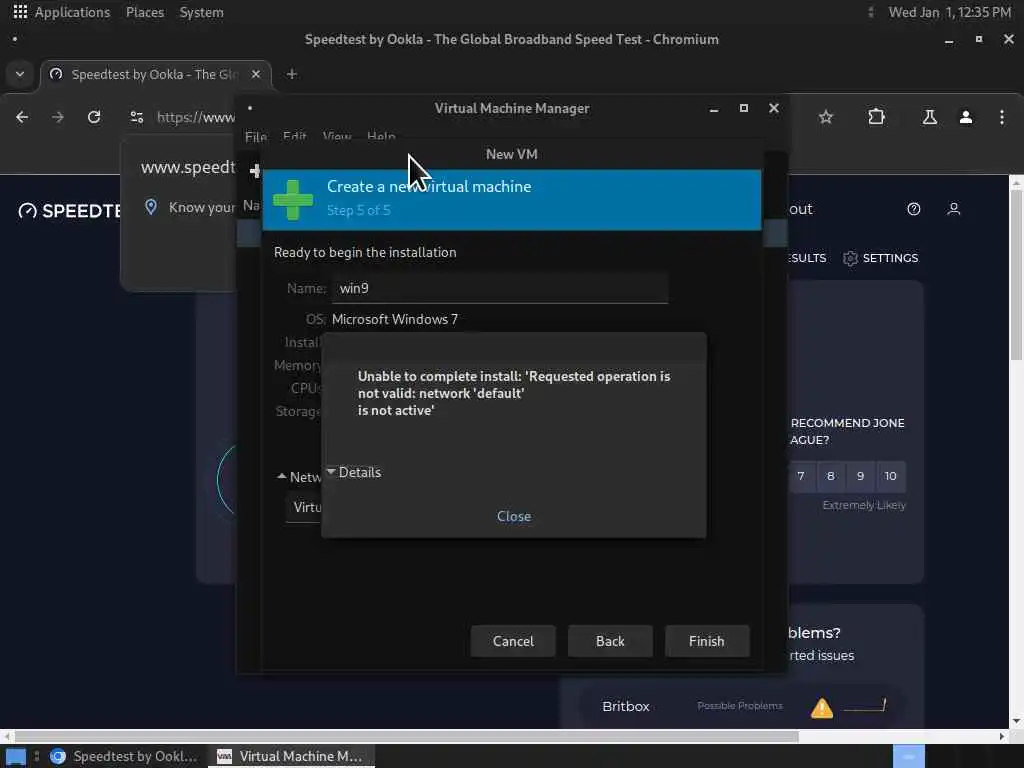
Task: Open the Chromium profile icon
Action: coord(966,117)
